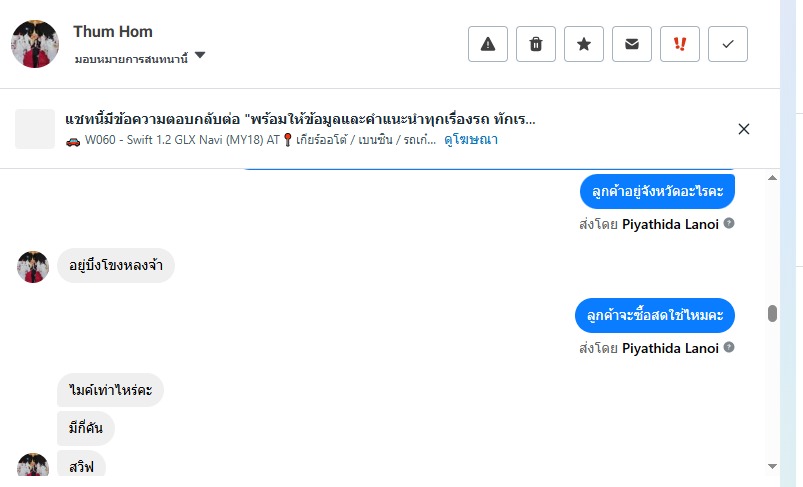
Task: Mark conversation as spam with warning icon
Action: click(488, 44)
